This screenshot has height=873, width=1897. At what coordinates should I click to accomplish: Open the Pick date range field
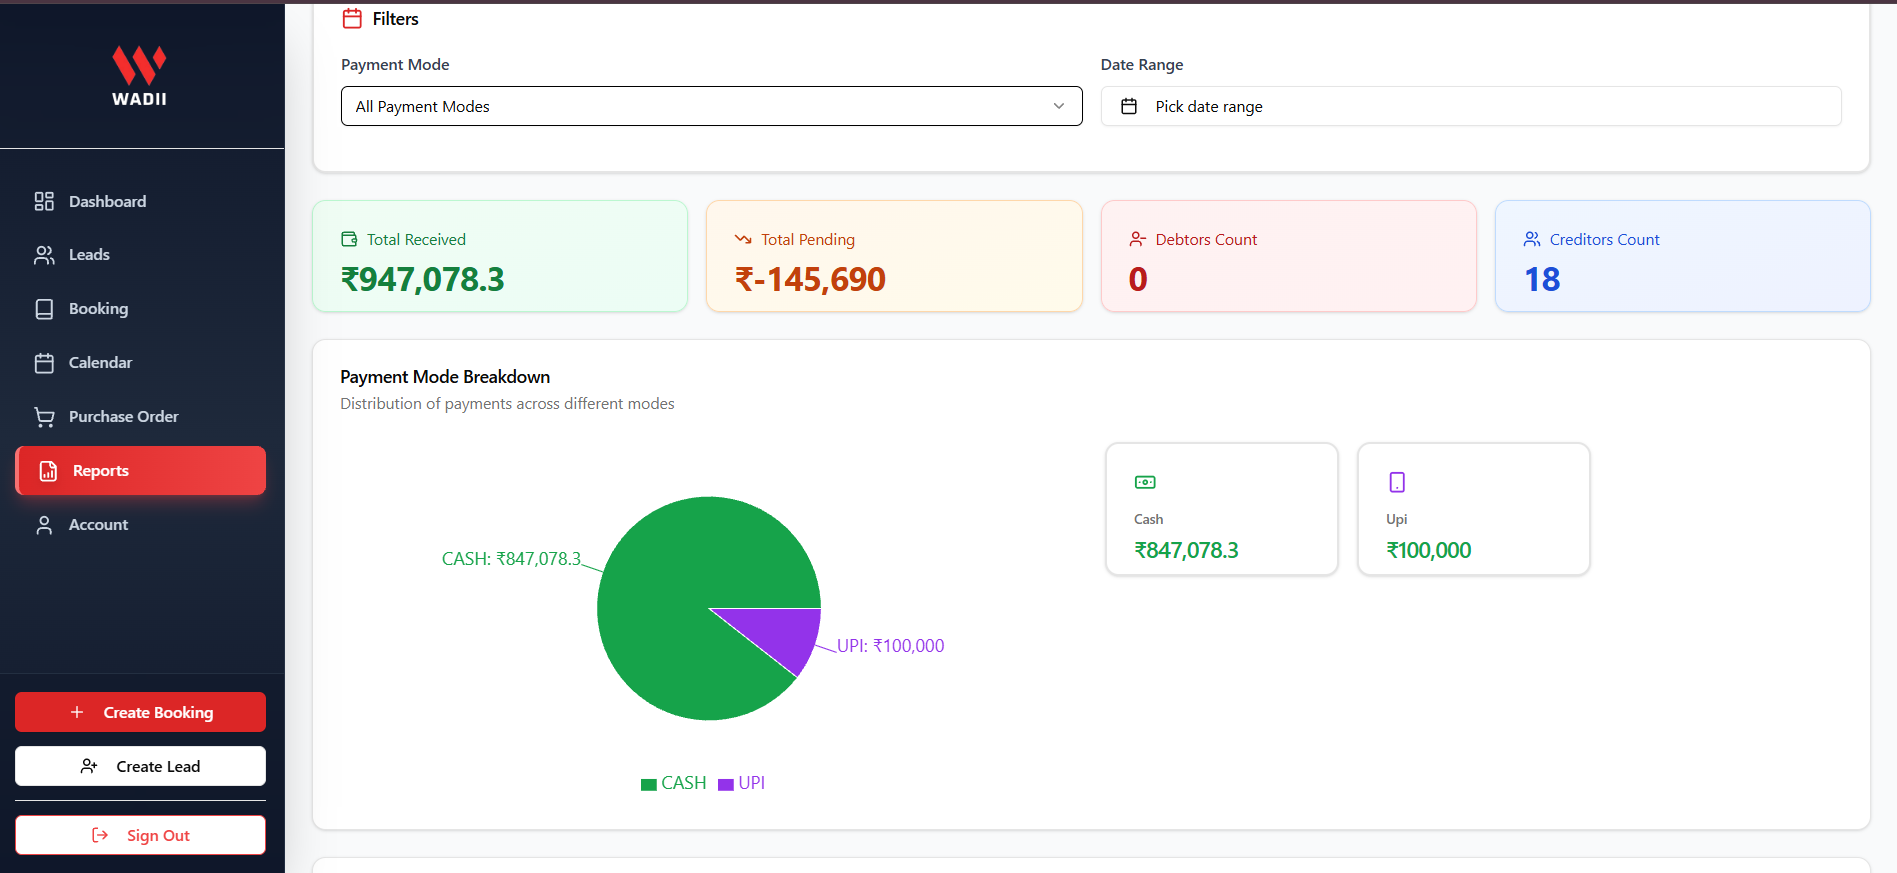click(1470, 106)
